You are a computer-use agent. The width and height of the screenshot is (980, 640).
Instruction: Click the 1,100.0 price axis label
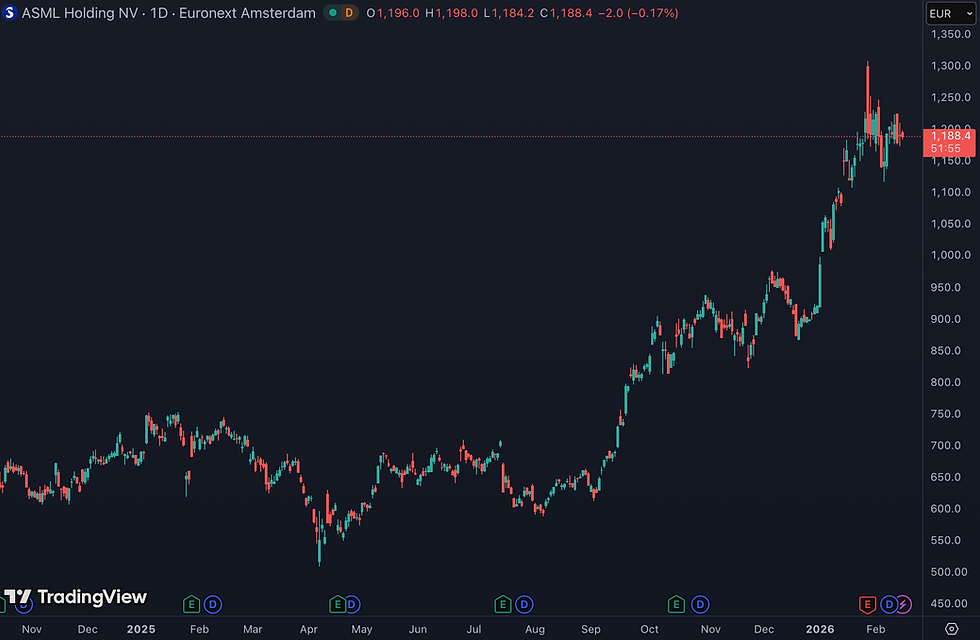pos(951,192)
